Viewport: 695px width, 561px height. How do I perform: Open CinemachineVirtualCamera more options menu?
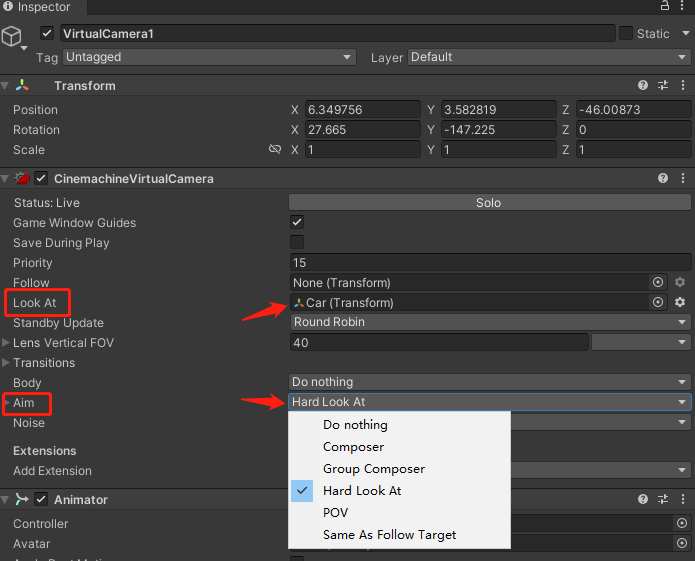point(683,178)
